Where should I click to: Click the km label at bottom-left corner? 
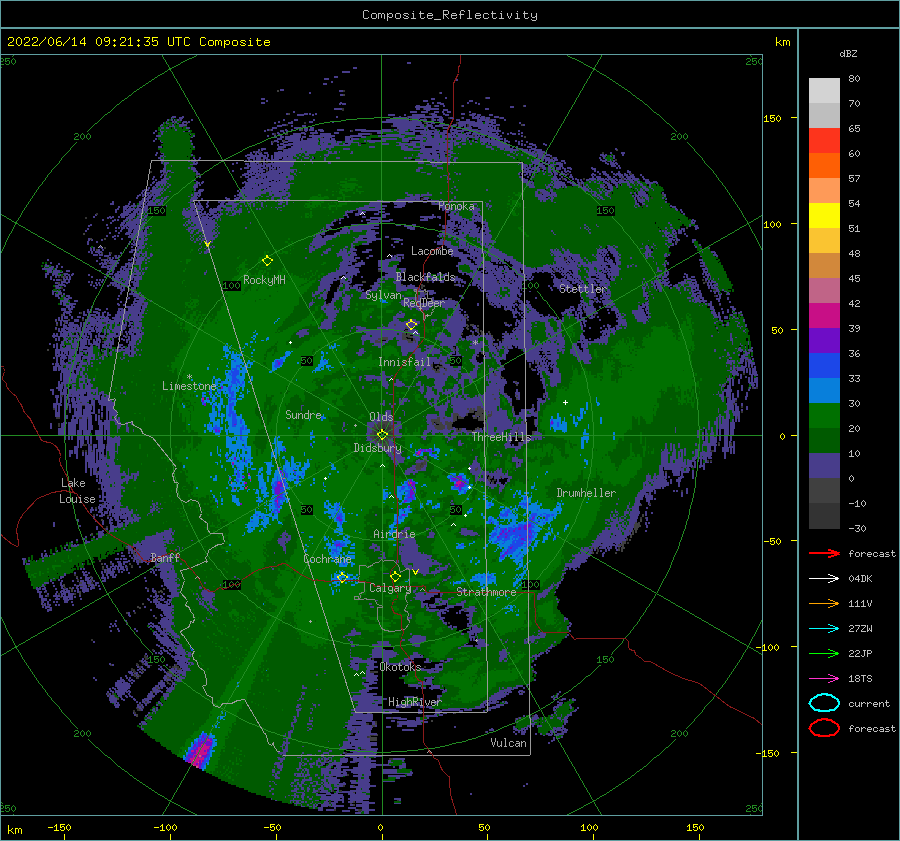coord(14,830)
